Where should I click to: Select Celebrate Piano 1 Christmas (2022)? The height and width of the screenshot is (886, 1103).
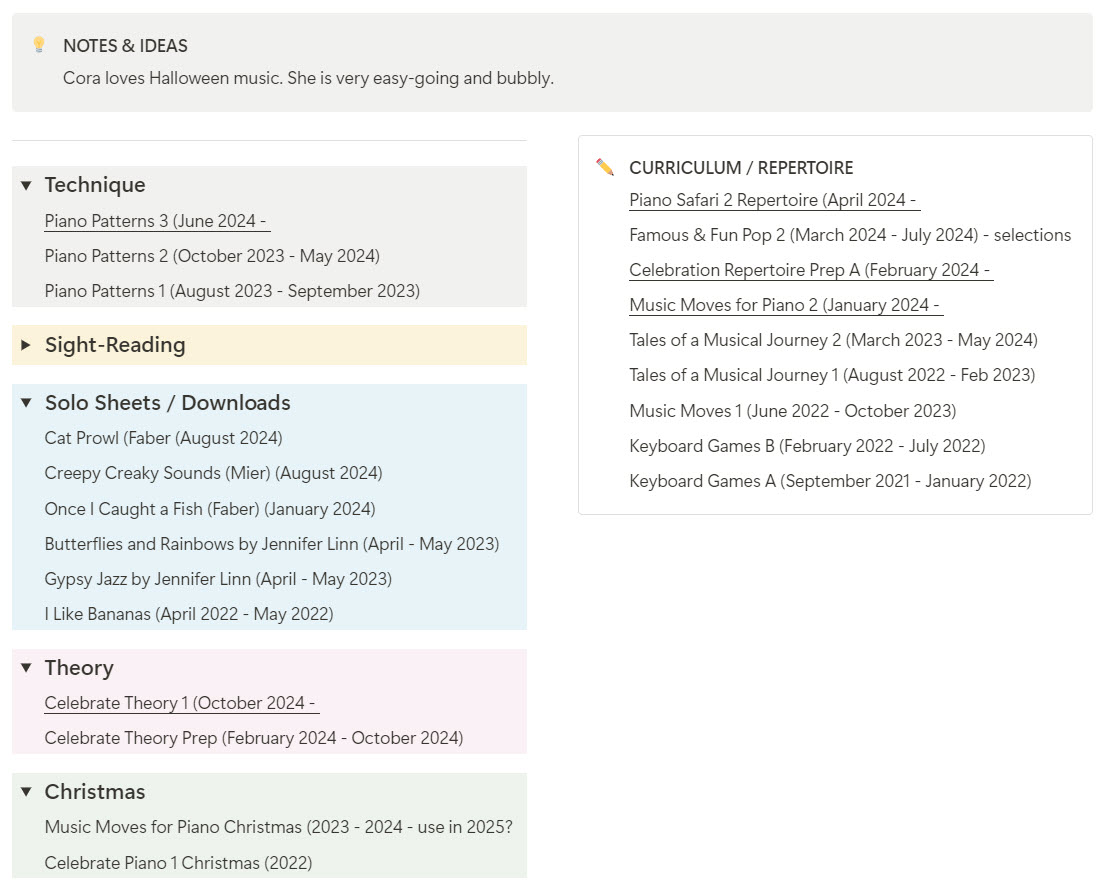(x=178, y=863)
